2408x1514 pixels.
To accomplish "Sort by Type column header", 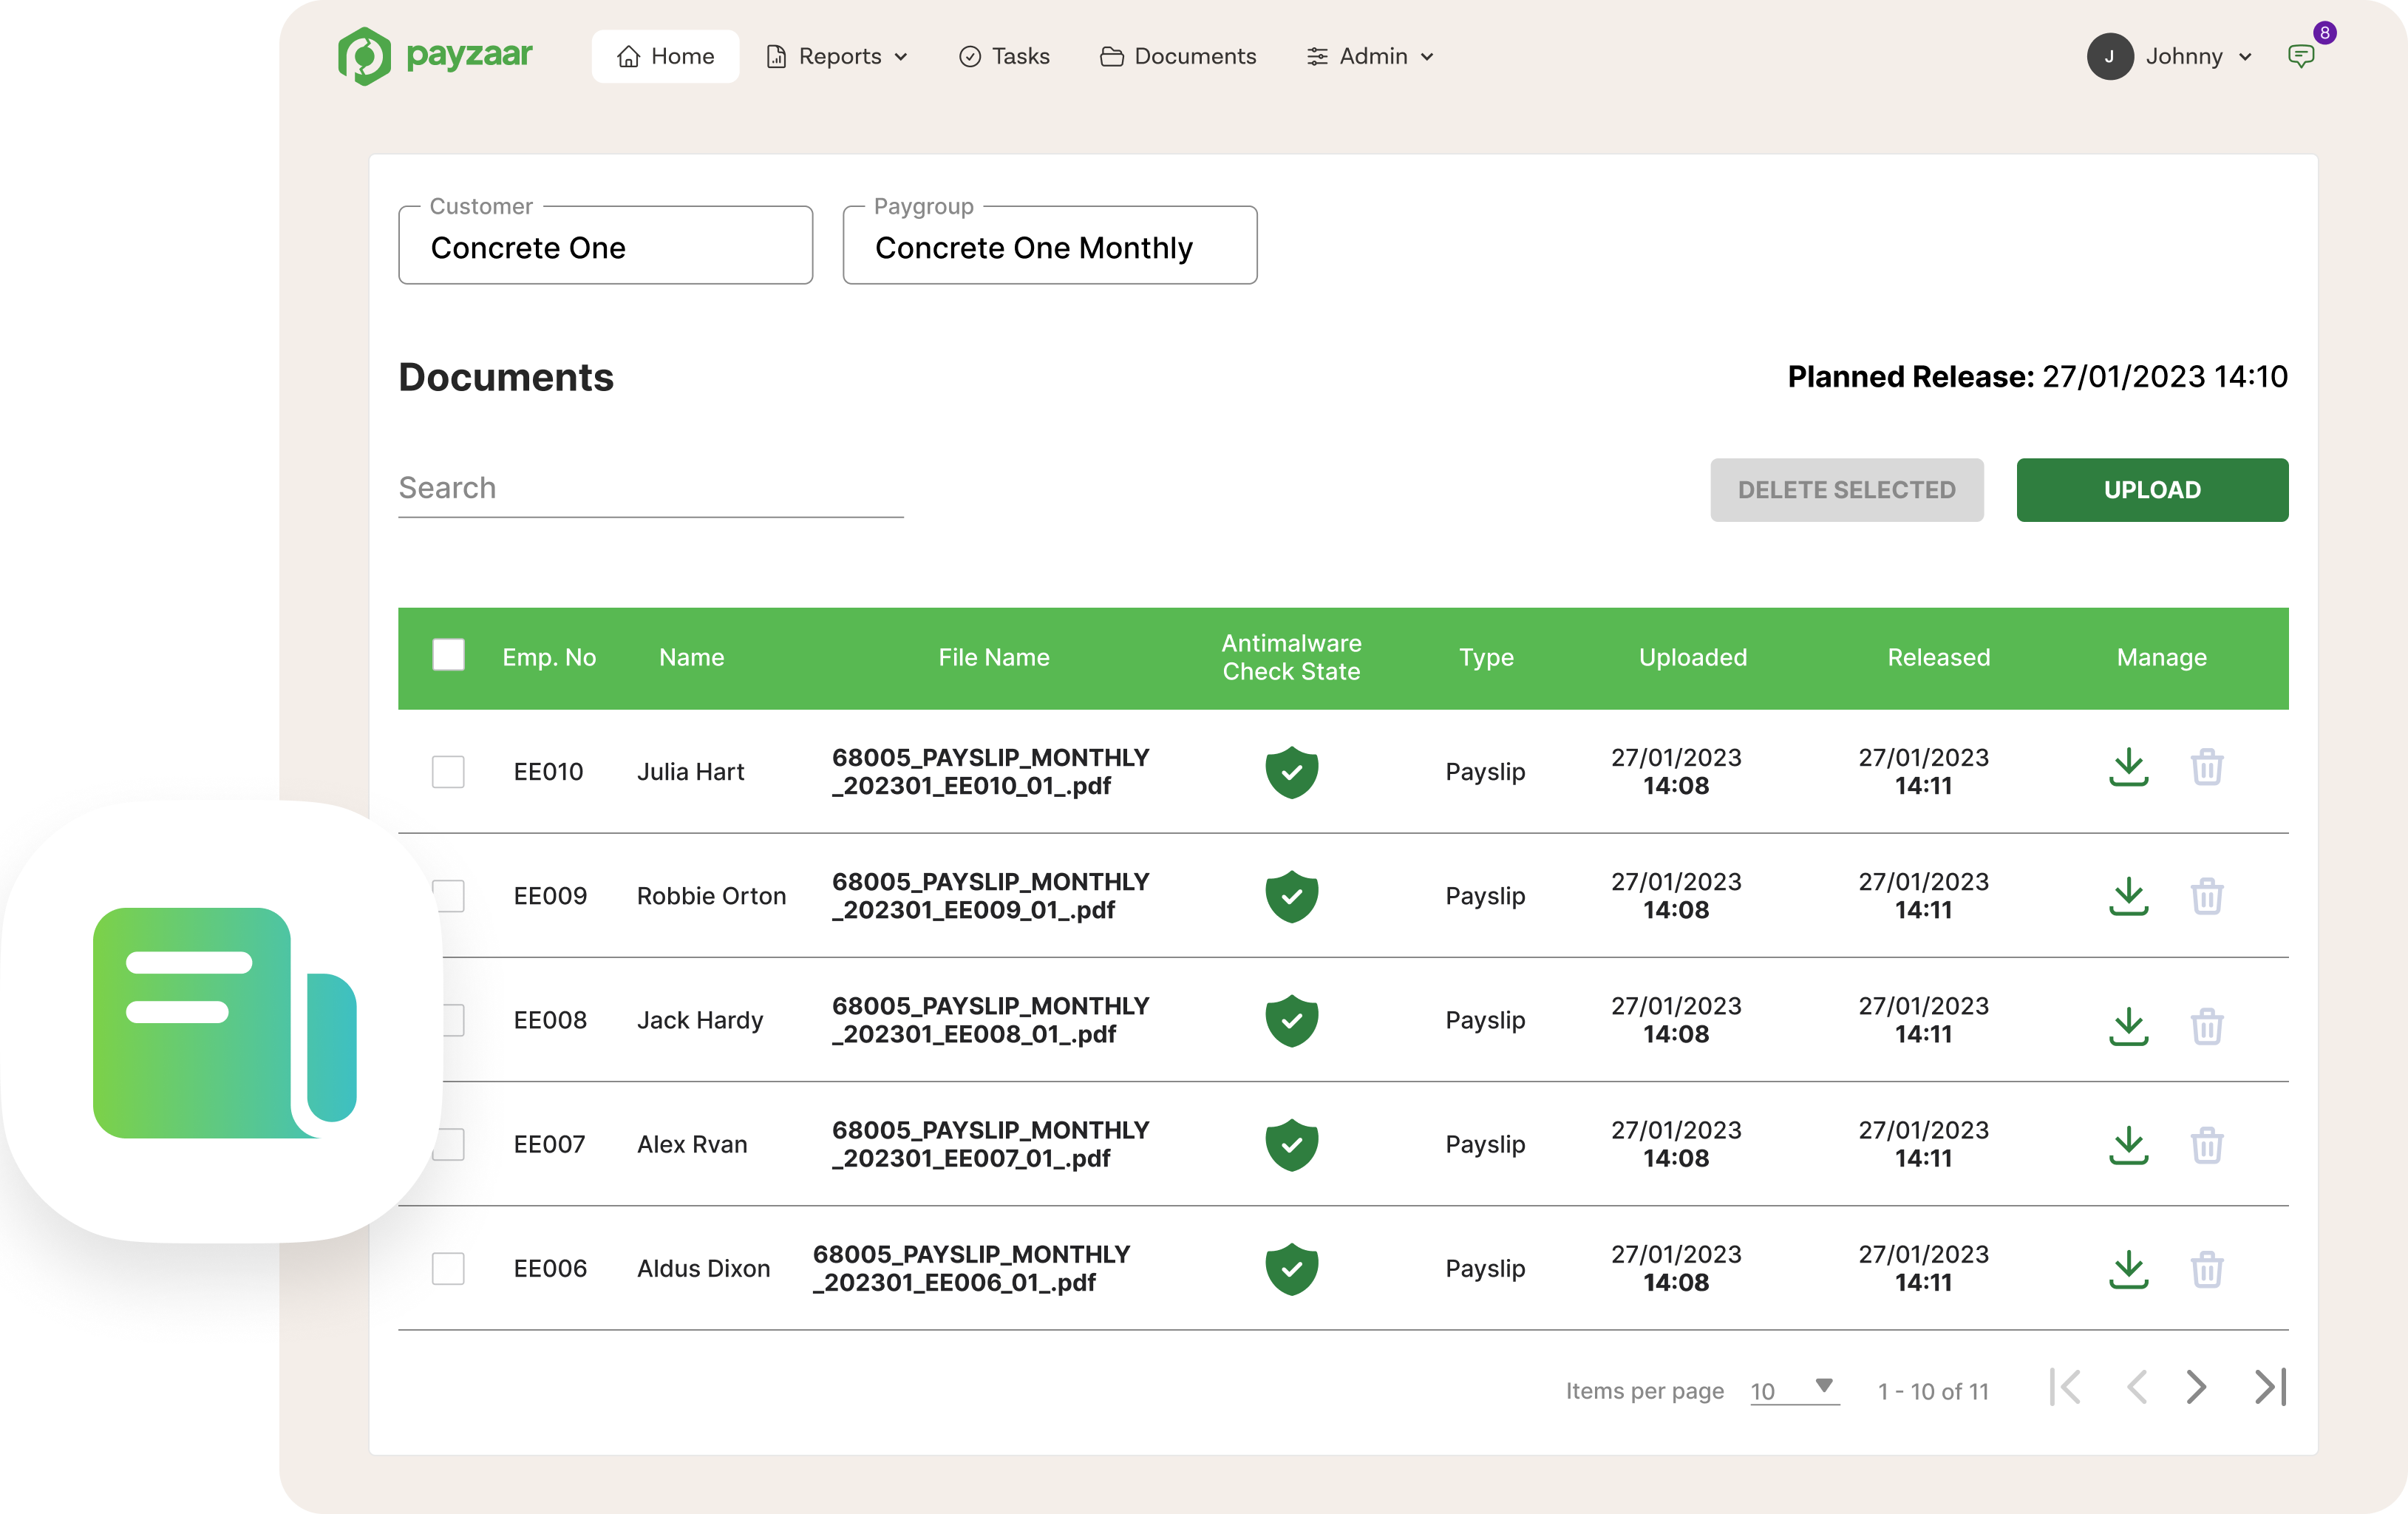I will [1485, 657].
